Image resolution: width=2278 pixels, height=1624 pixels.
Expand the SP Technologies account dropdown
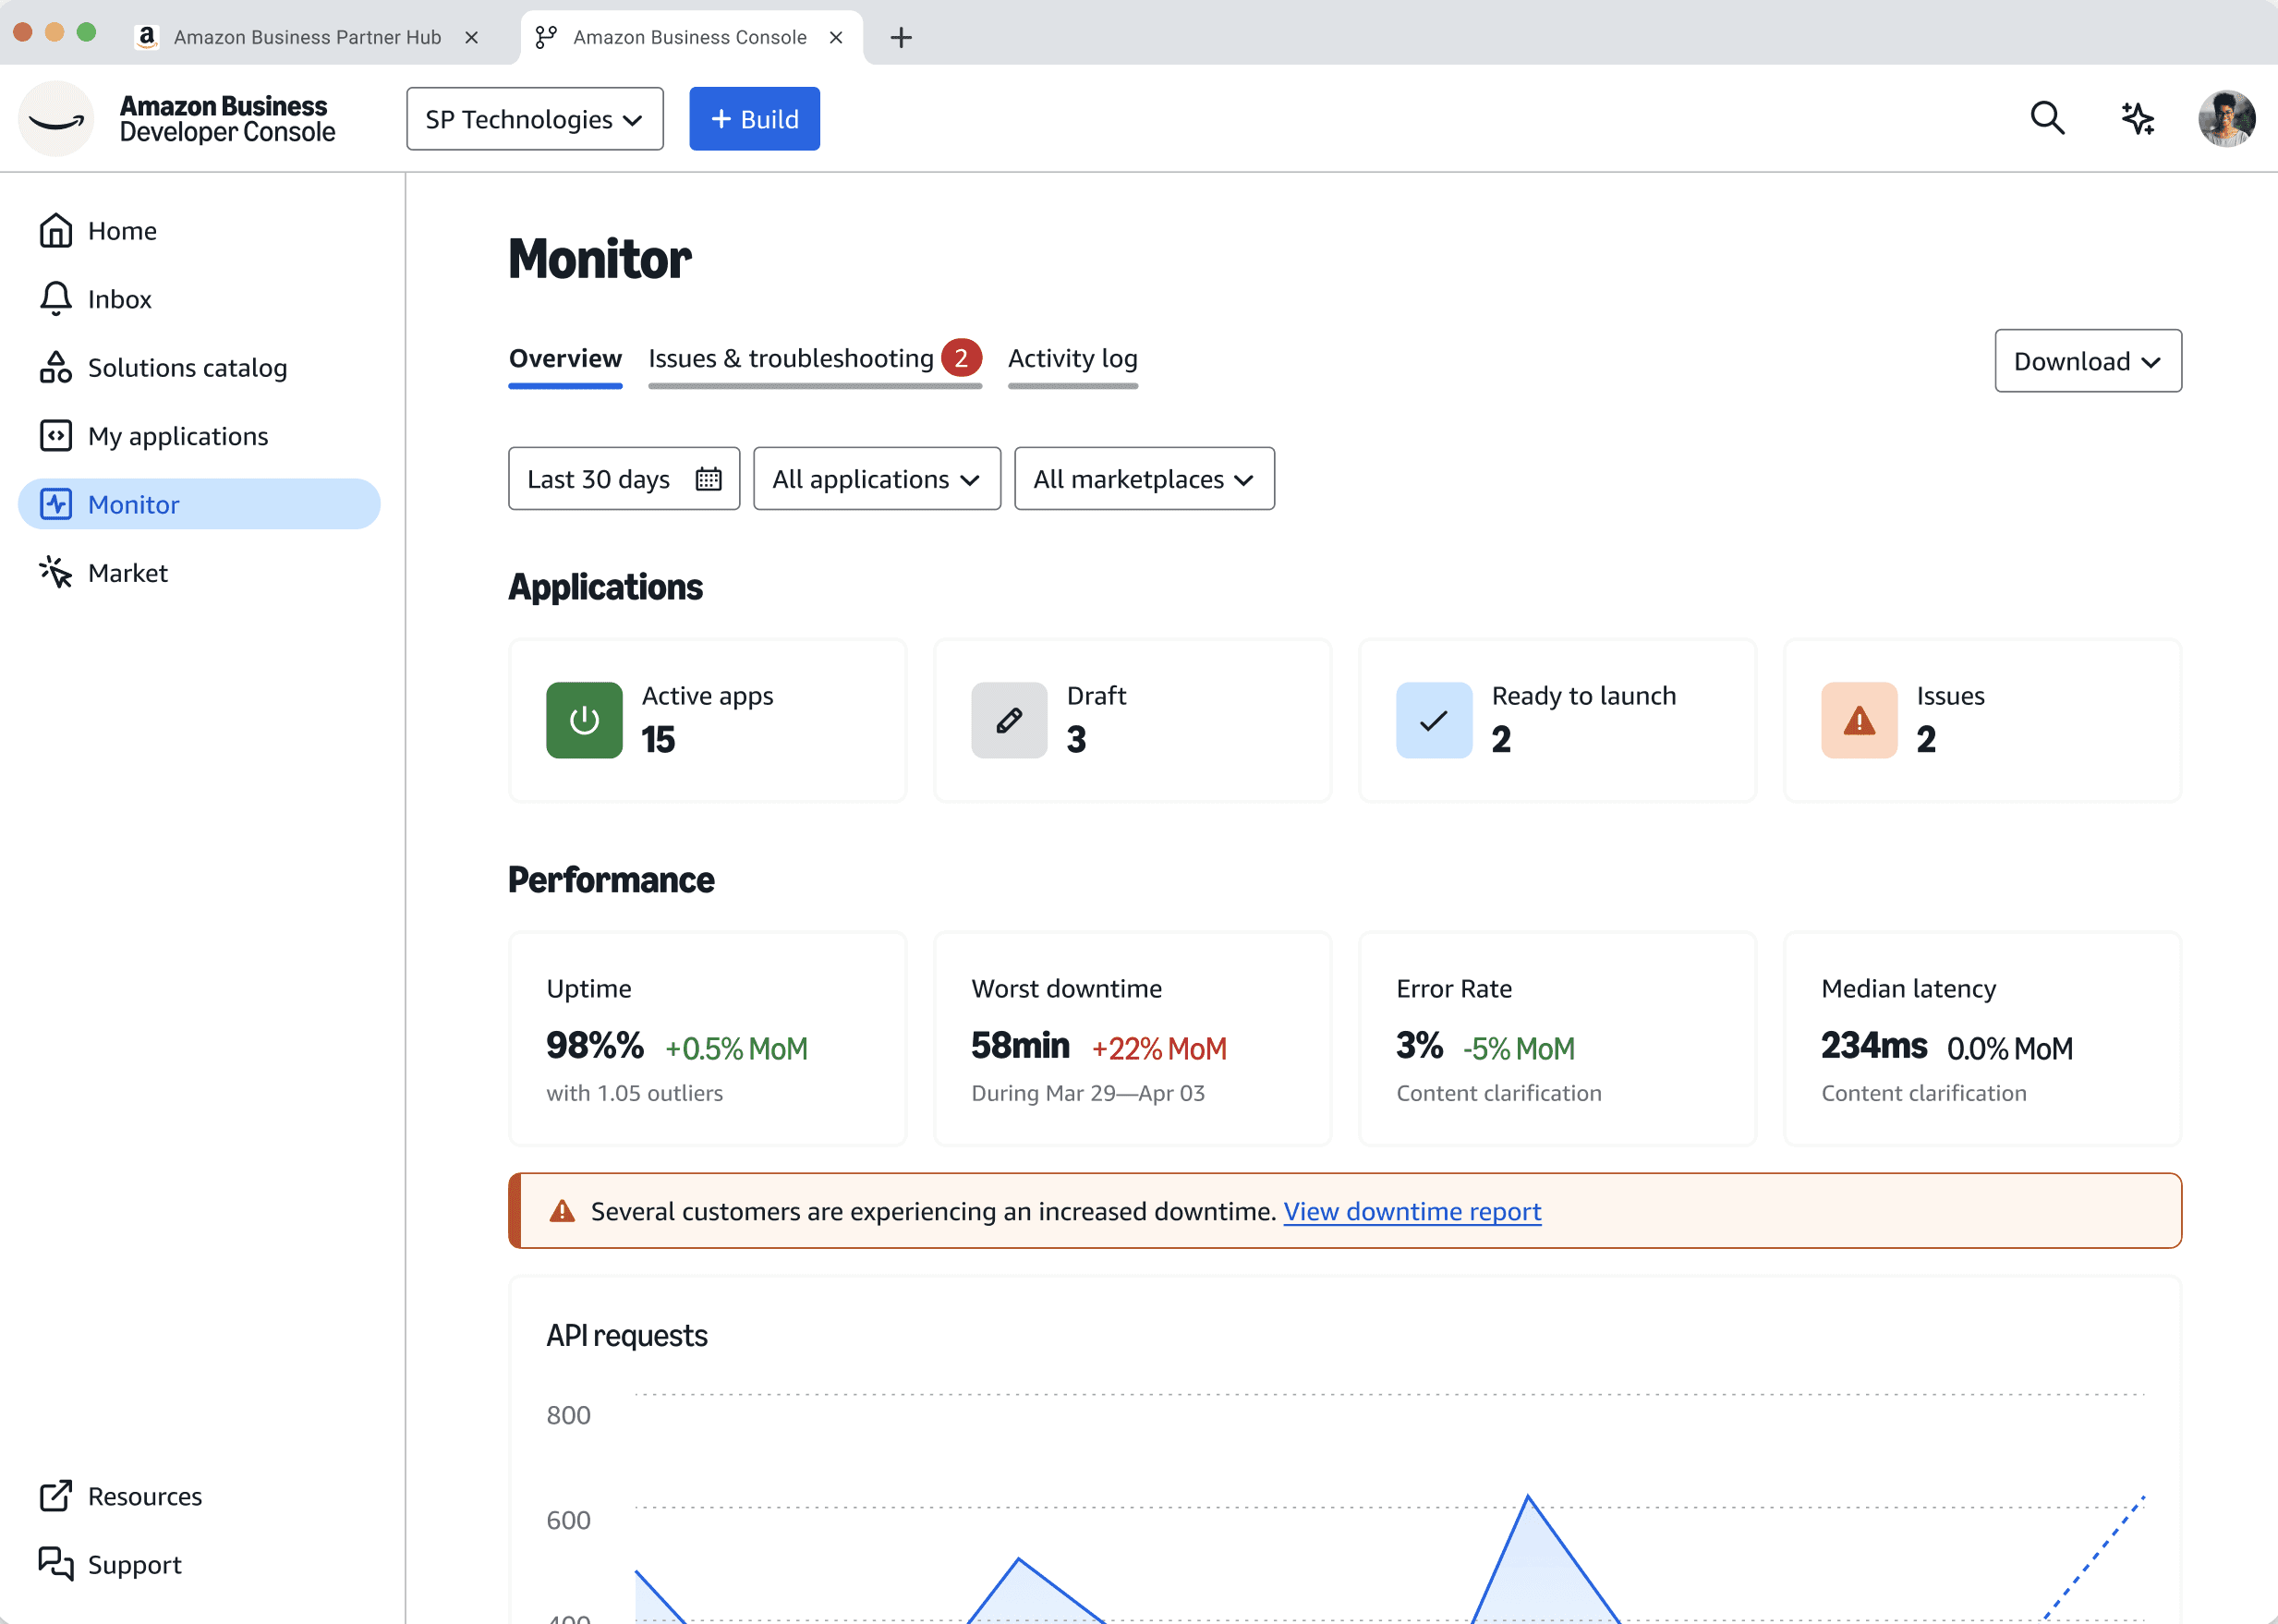click(534, 119)
